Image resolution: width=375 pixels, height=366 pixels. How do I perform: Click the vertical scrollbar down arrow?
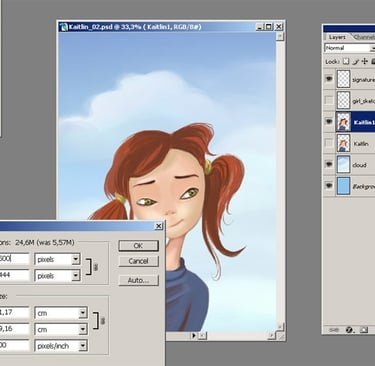pos(280,327)
